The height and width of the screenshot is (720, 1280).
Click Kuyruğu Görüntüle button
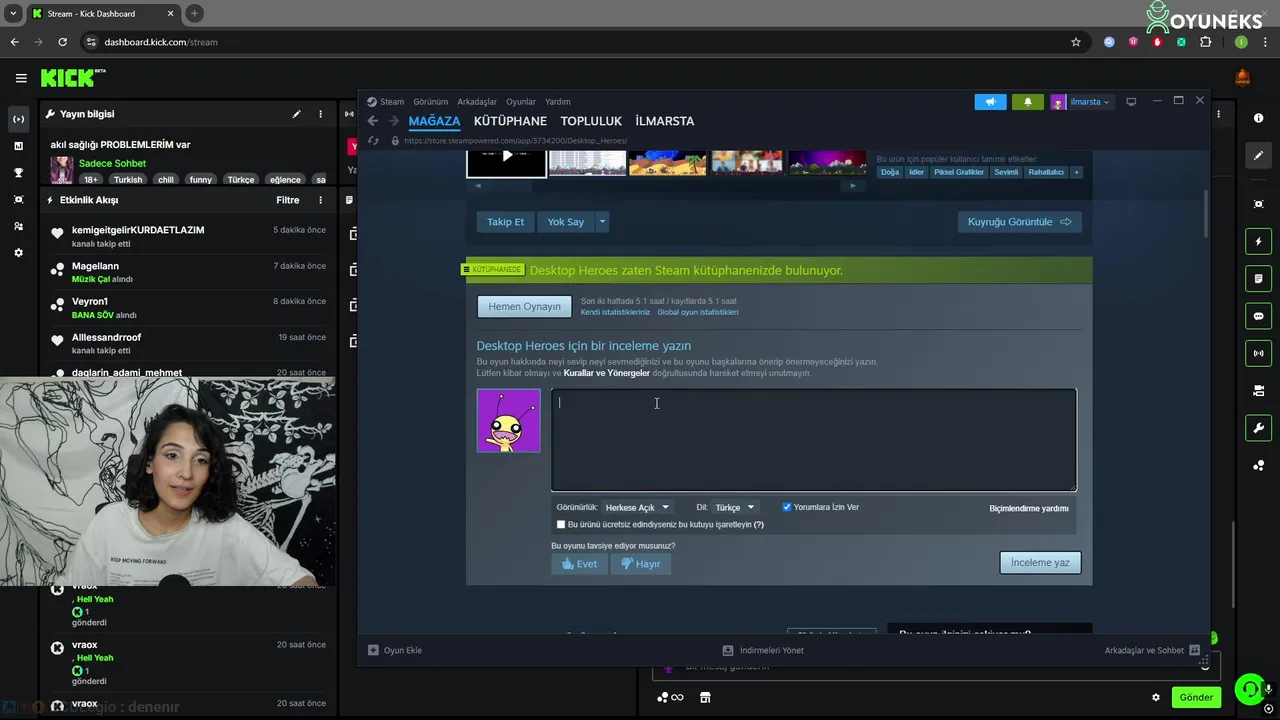[1019, 222]
